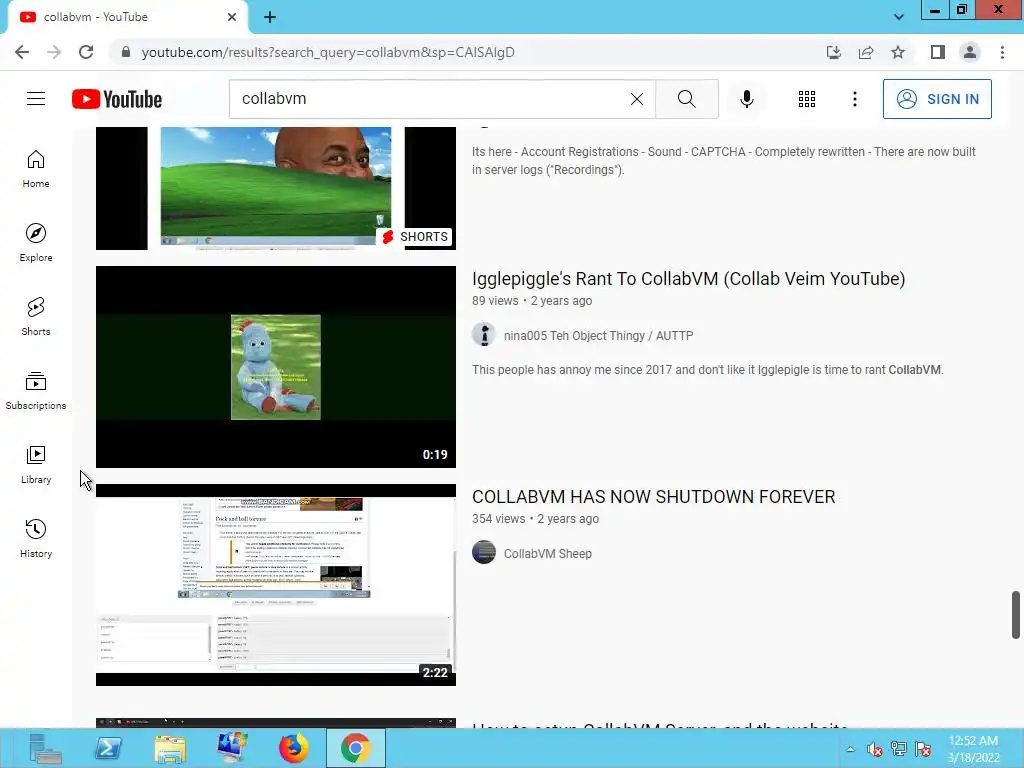This screenshot has width=1024, height=768.
Task: Reload the page
Action: pos(86,52)
